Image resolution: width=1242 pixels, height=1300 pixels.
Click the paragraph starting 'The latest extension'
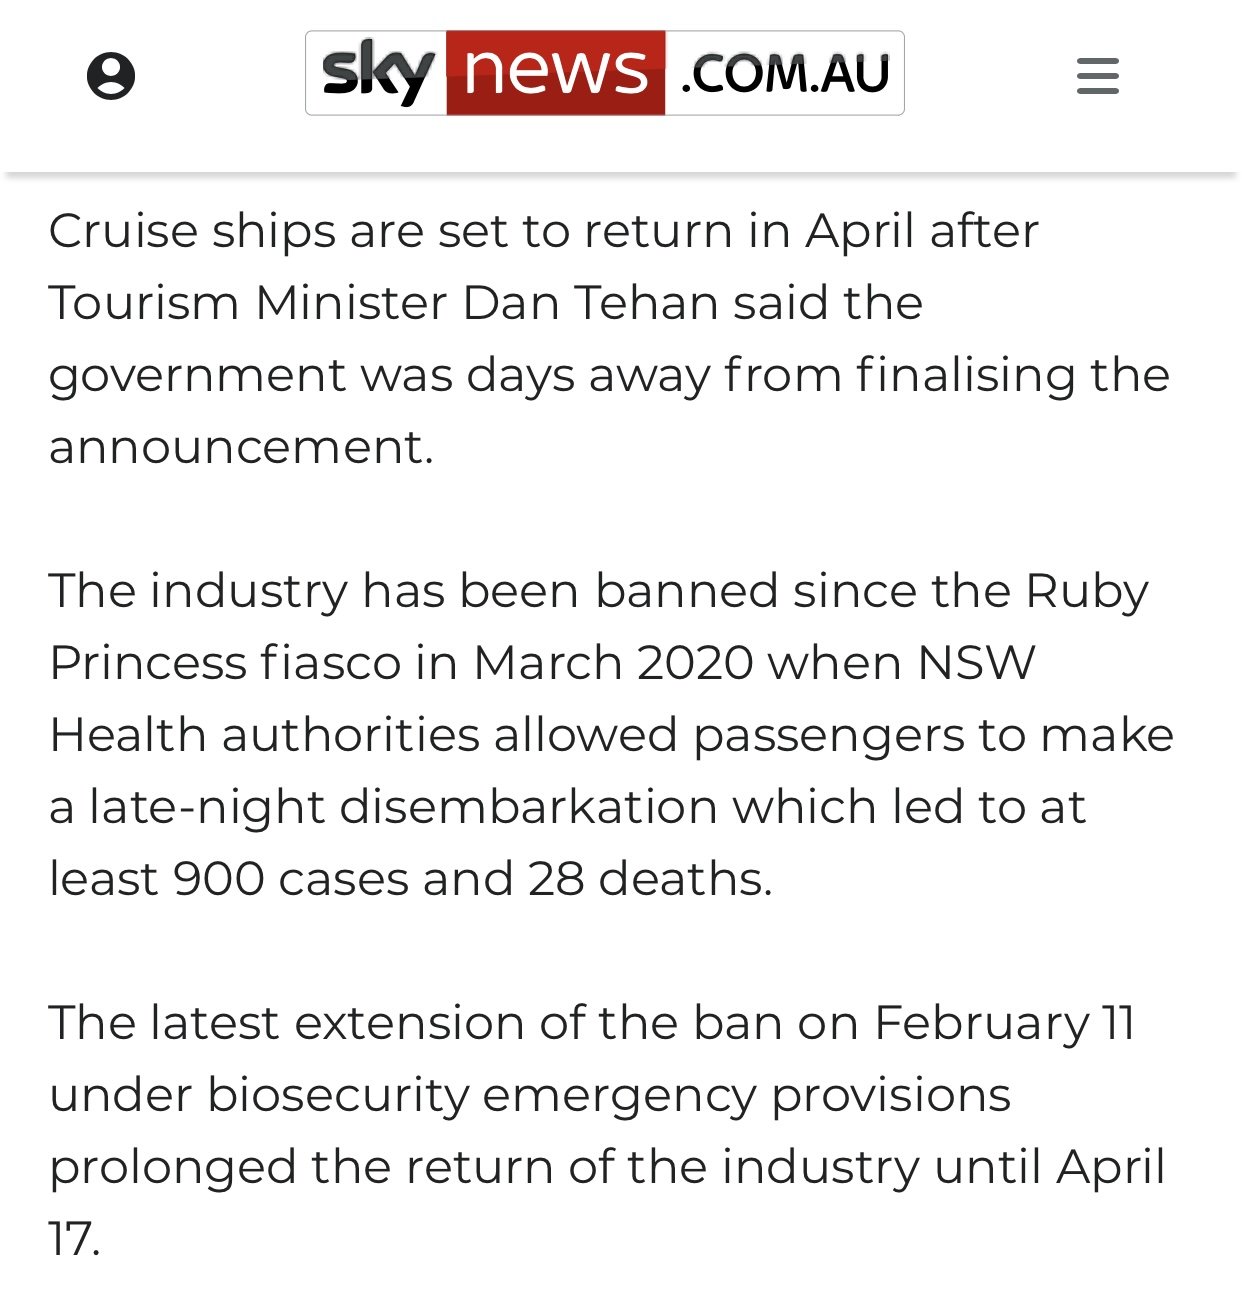[607, 1130]
